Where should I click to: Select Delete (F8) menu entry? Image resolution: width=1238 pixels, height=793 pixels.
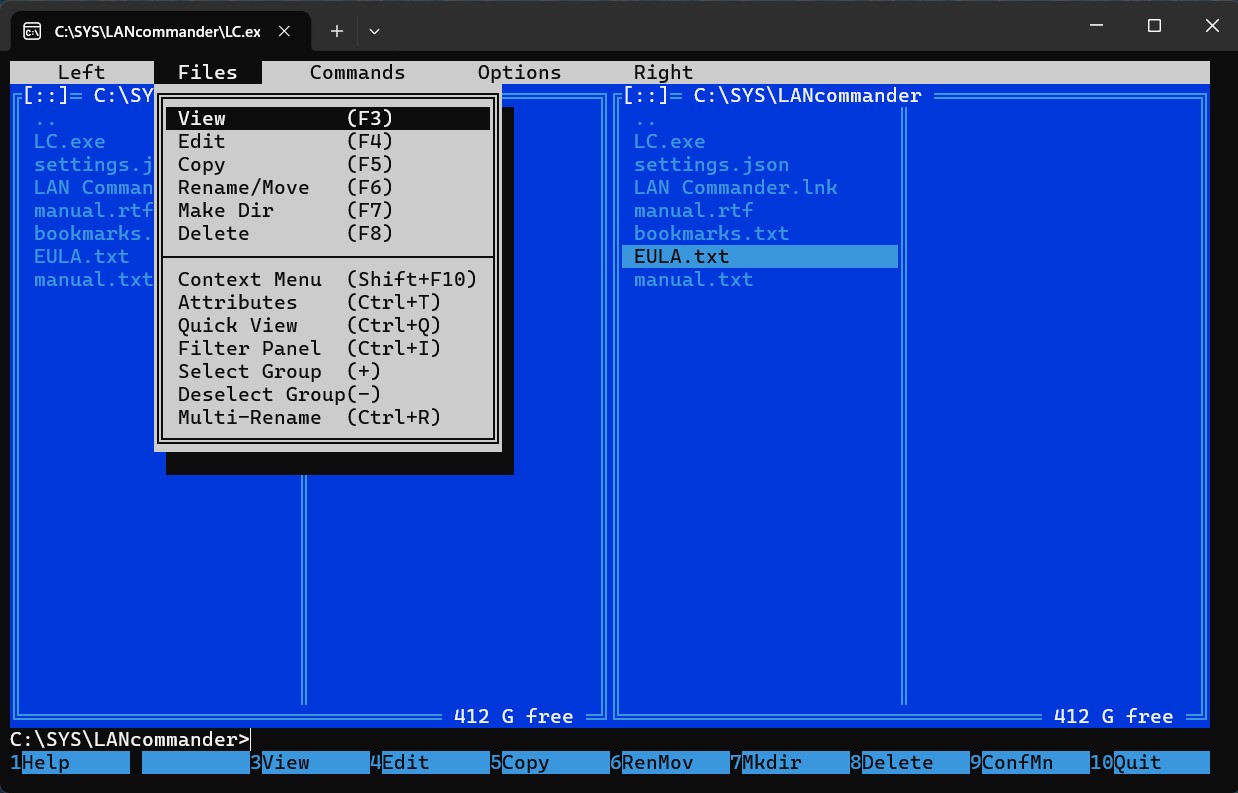[328, 233]
